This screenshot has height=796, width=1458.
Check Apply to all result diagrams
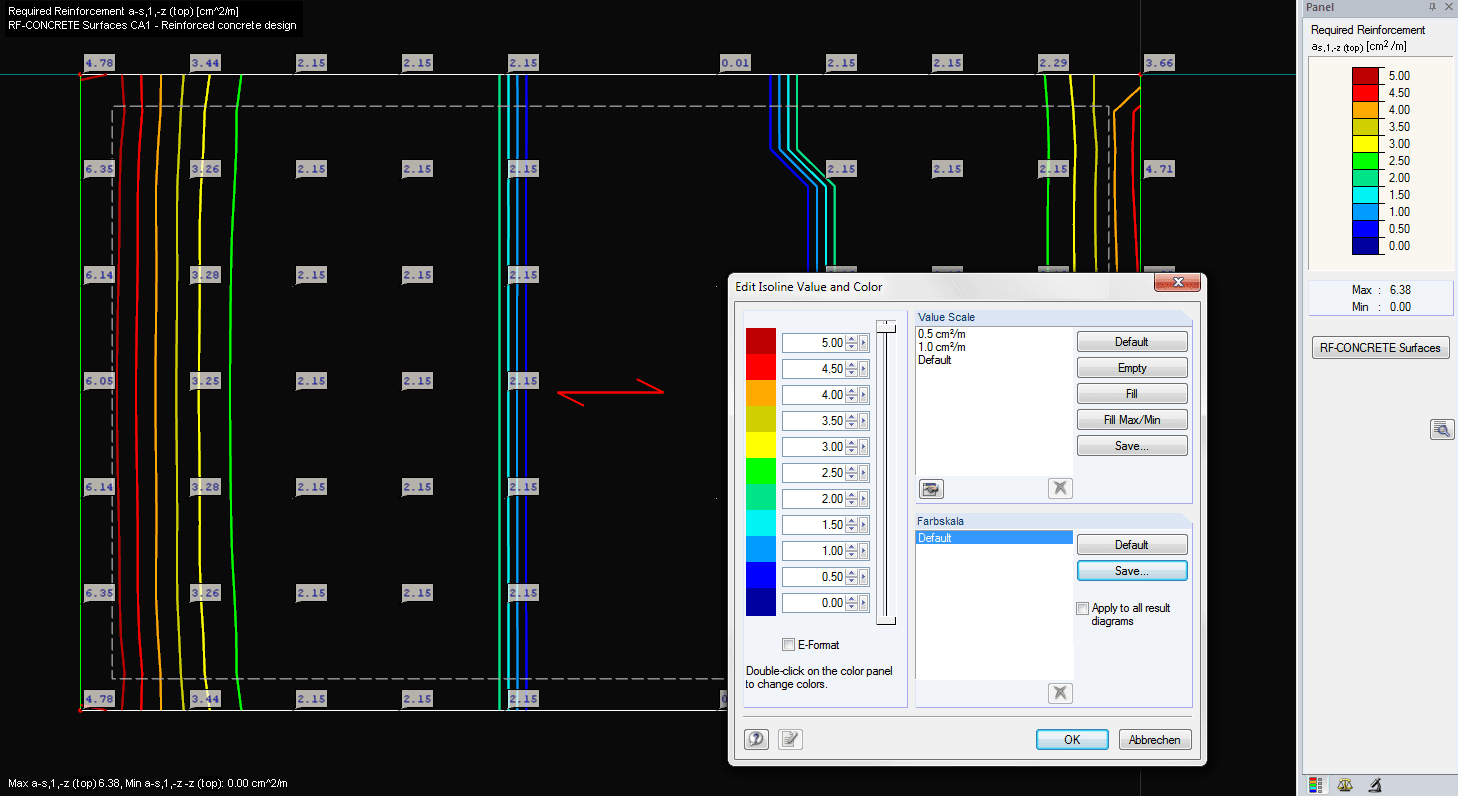pos(1082,608)
